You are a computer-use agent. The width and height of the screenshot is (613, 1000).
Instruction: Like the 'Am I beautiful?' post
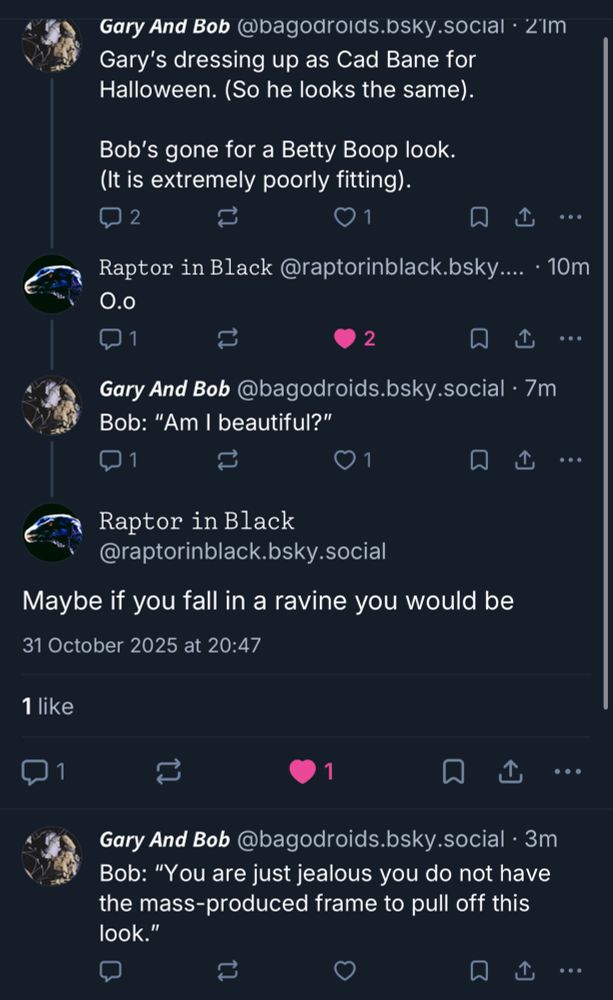coord(345,460)
